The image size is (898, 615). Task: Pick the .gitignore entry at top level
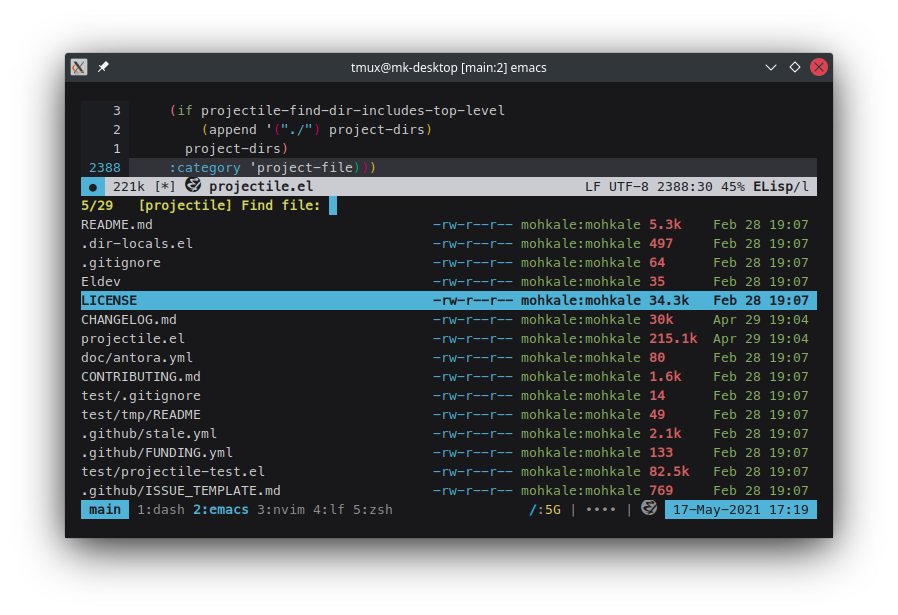click(x=449, y=262)
